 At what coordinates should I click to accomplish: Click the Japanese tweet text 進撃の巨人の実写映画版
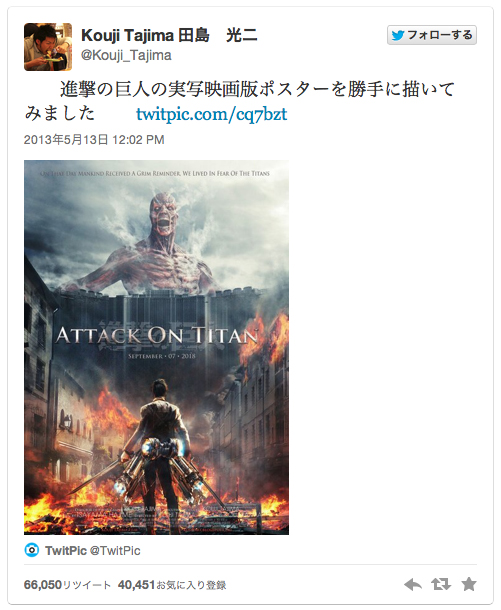pos(159,89)
